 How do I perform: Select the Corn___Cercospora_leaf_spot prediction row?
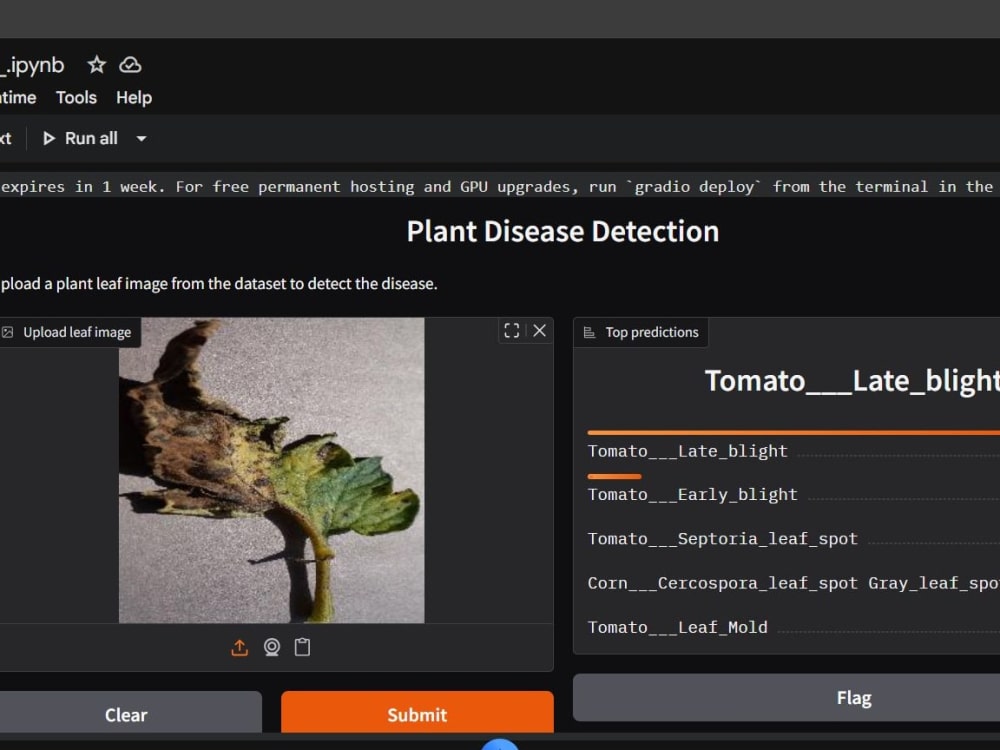[x=793, y=583]
